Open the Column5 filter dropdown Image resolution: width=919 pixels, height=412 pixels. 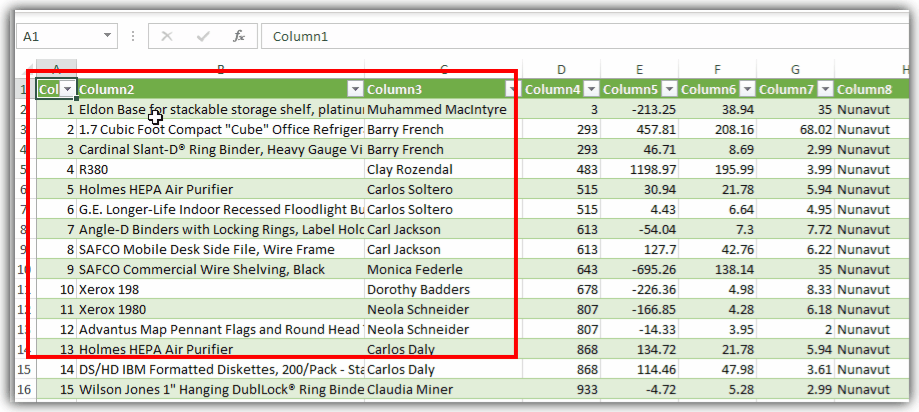coord(670,89)
